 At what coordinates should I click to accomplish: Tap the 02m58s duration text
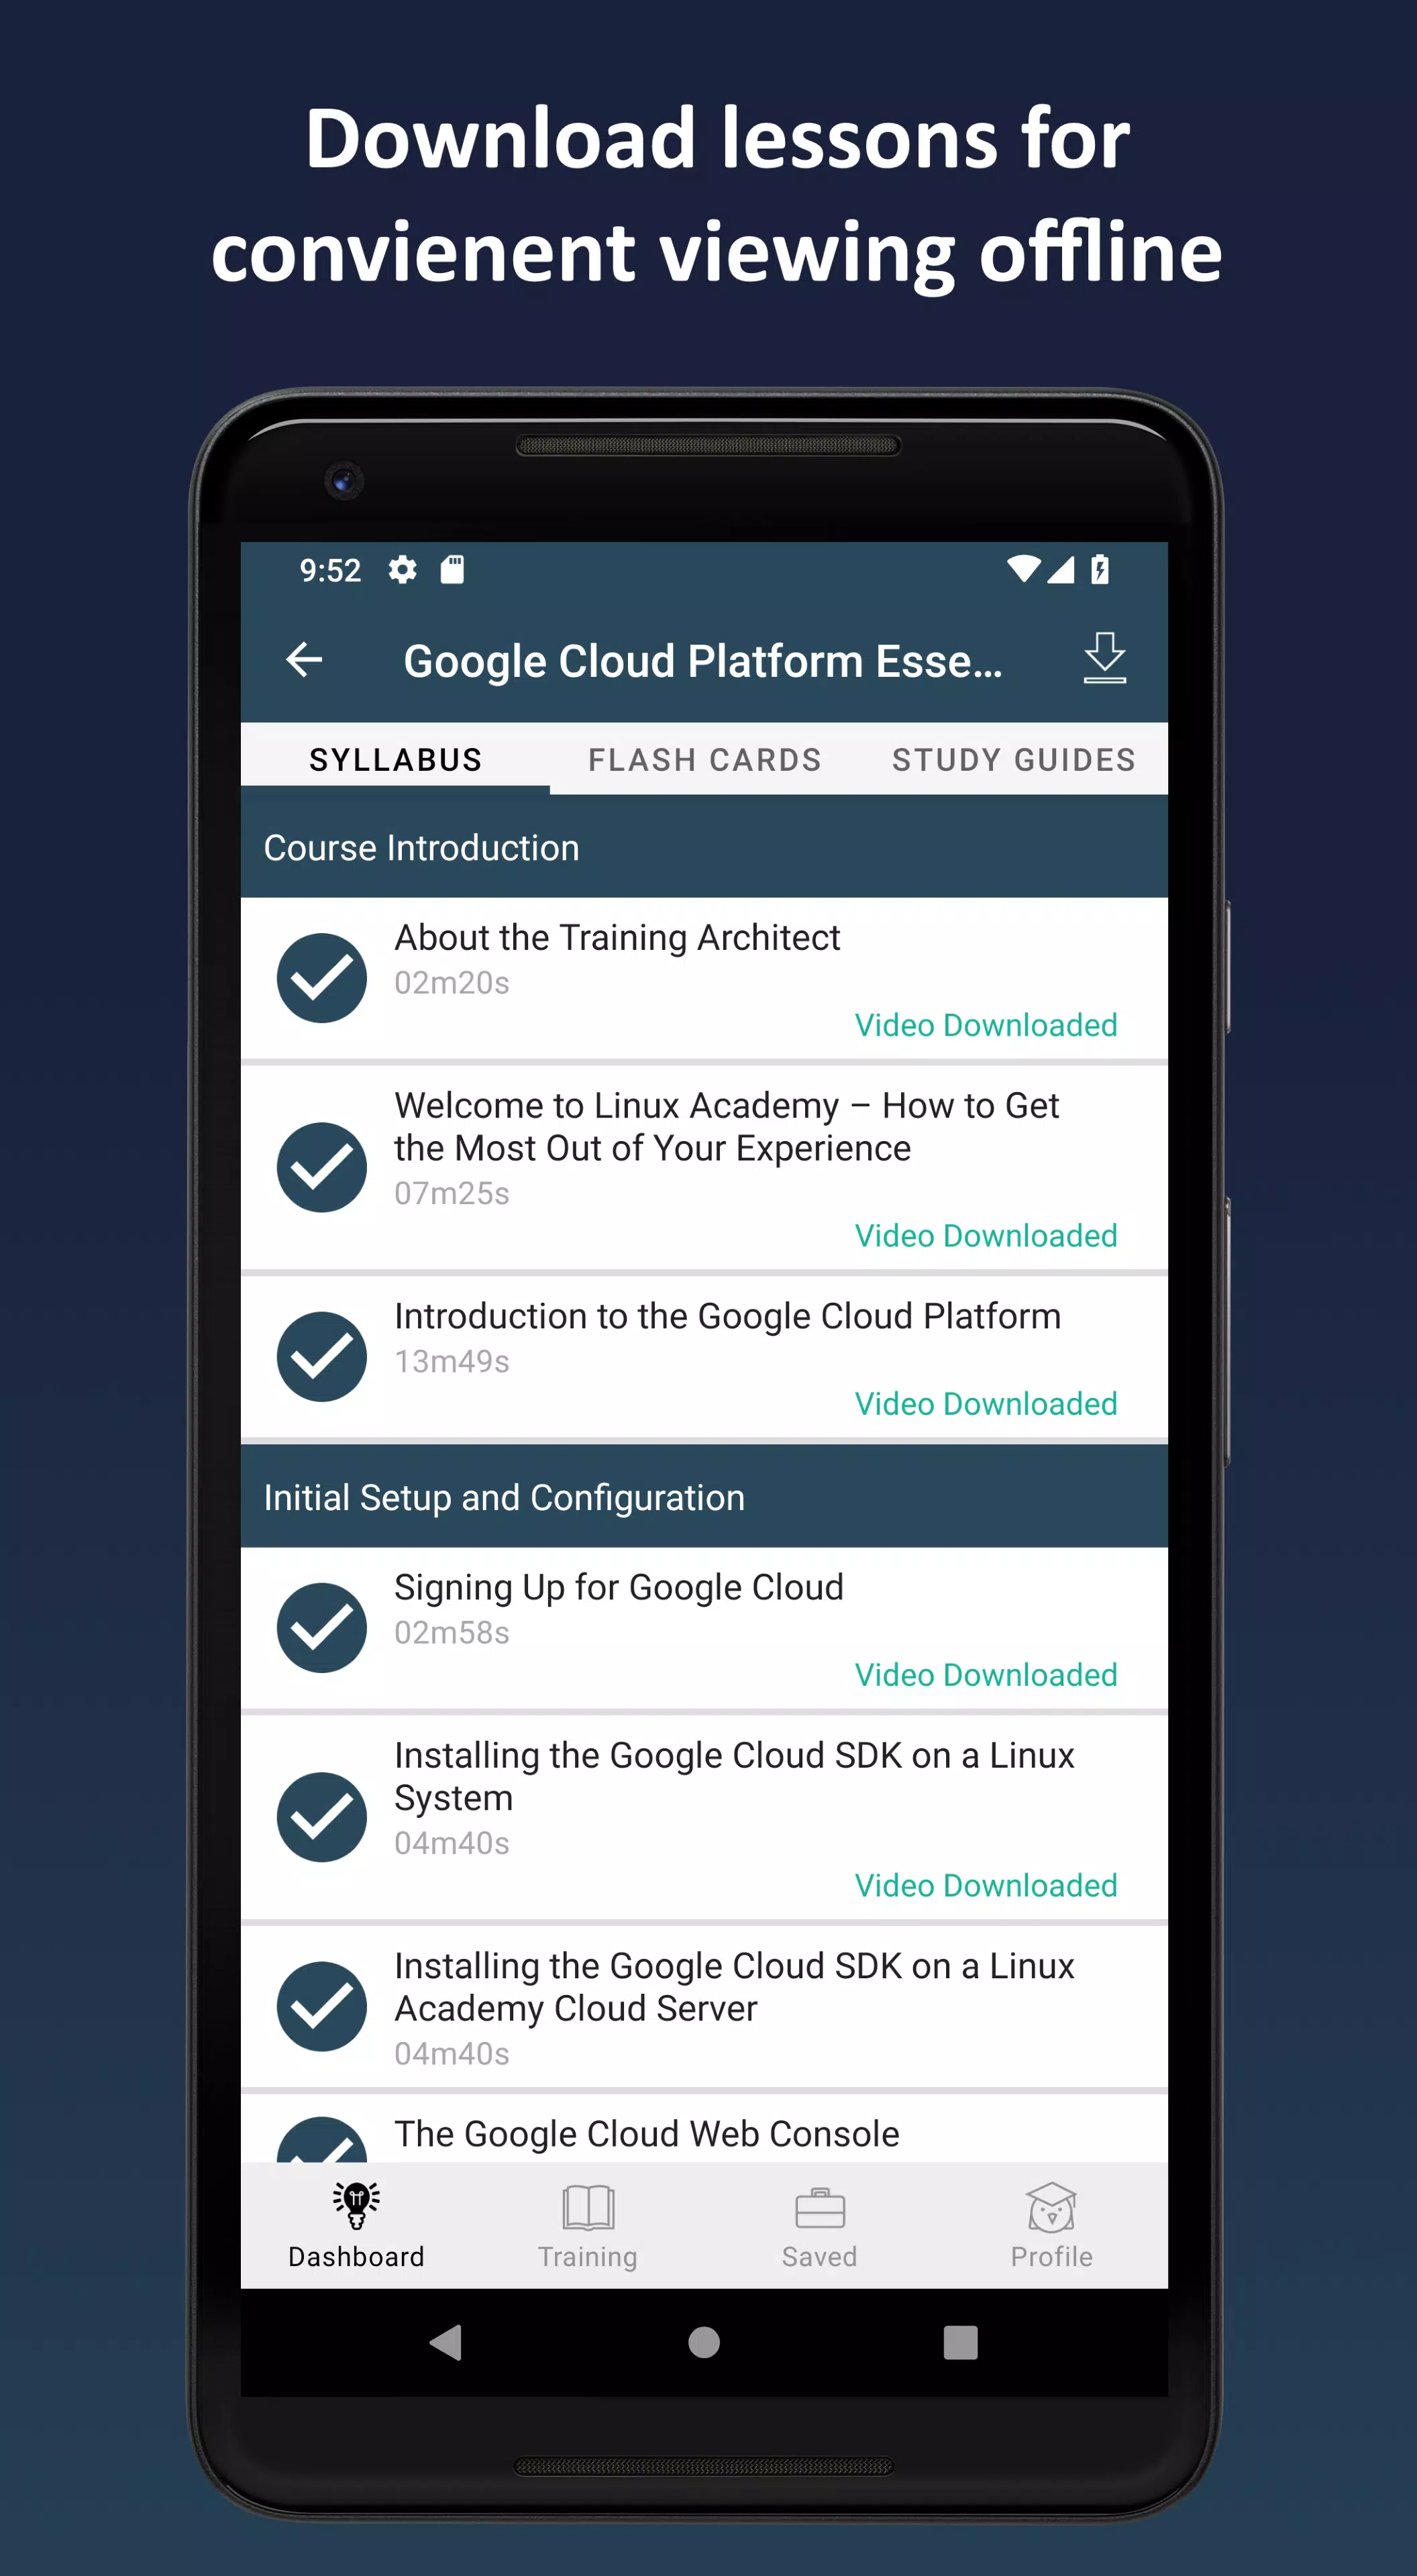pos(452,1632)
